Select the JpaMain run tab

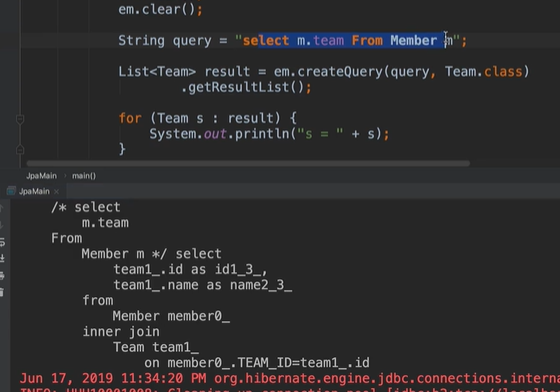pyautogui.click(x=34, y=191)
